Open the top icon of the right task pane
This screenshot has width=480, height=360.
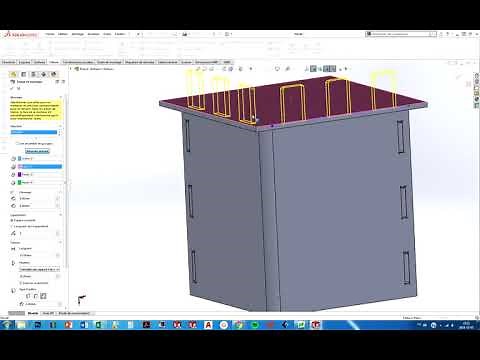[x=476, y=76]
